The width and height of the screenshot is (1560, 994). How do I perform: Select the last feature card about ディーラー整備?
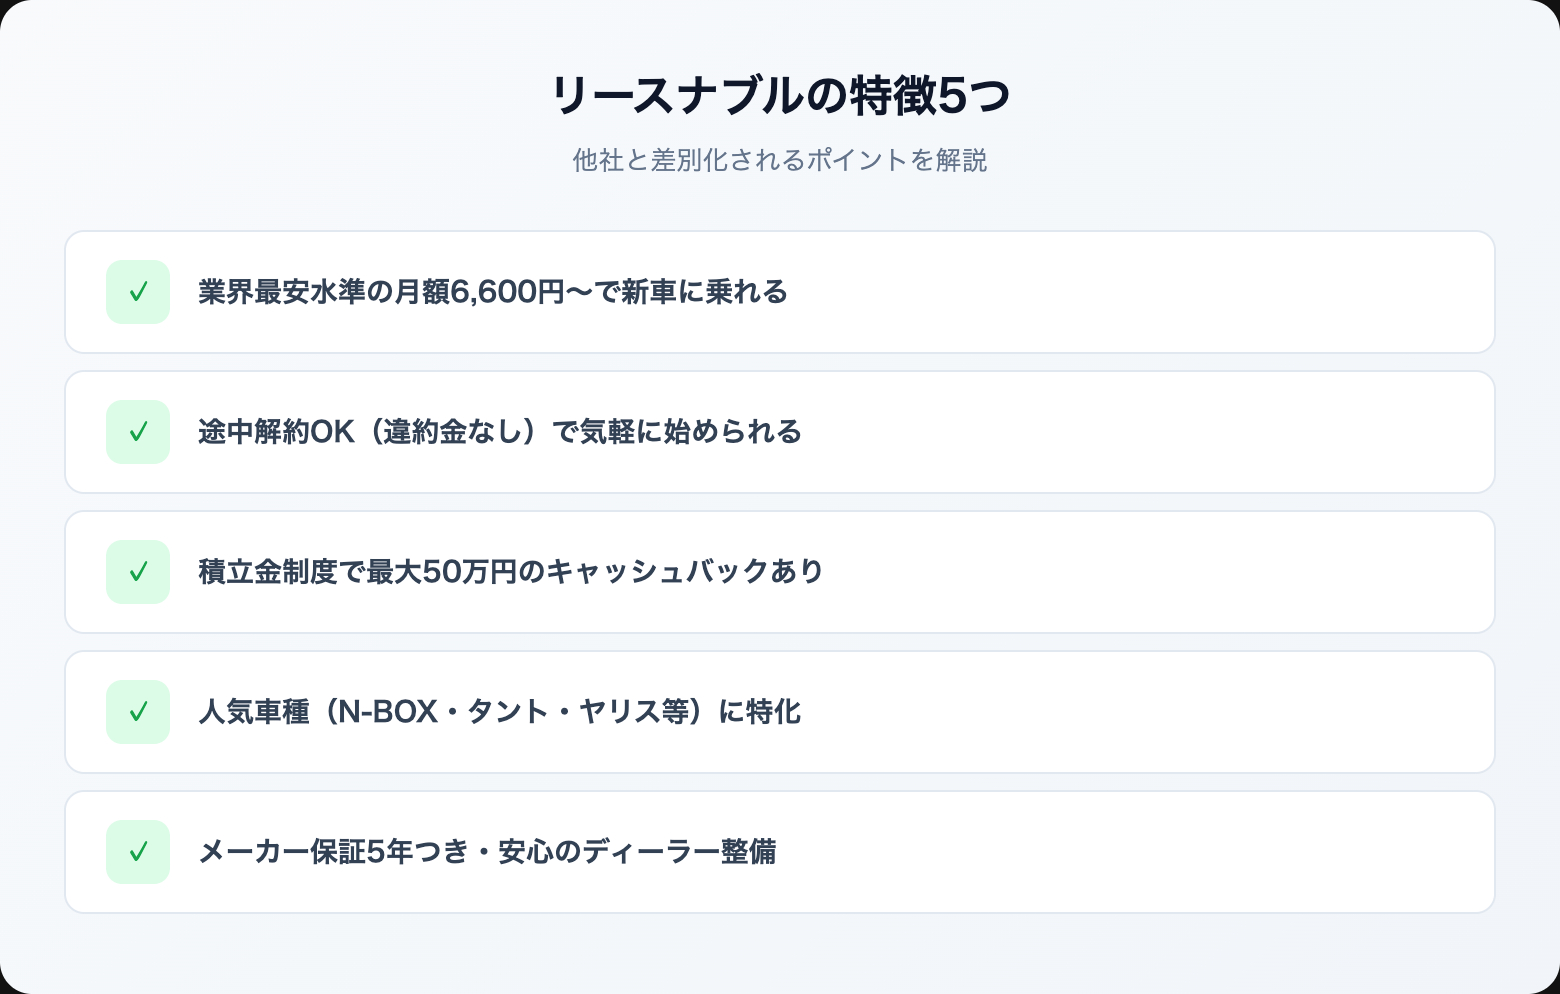point(1100,852)
